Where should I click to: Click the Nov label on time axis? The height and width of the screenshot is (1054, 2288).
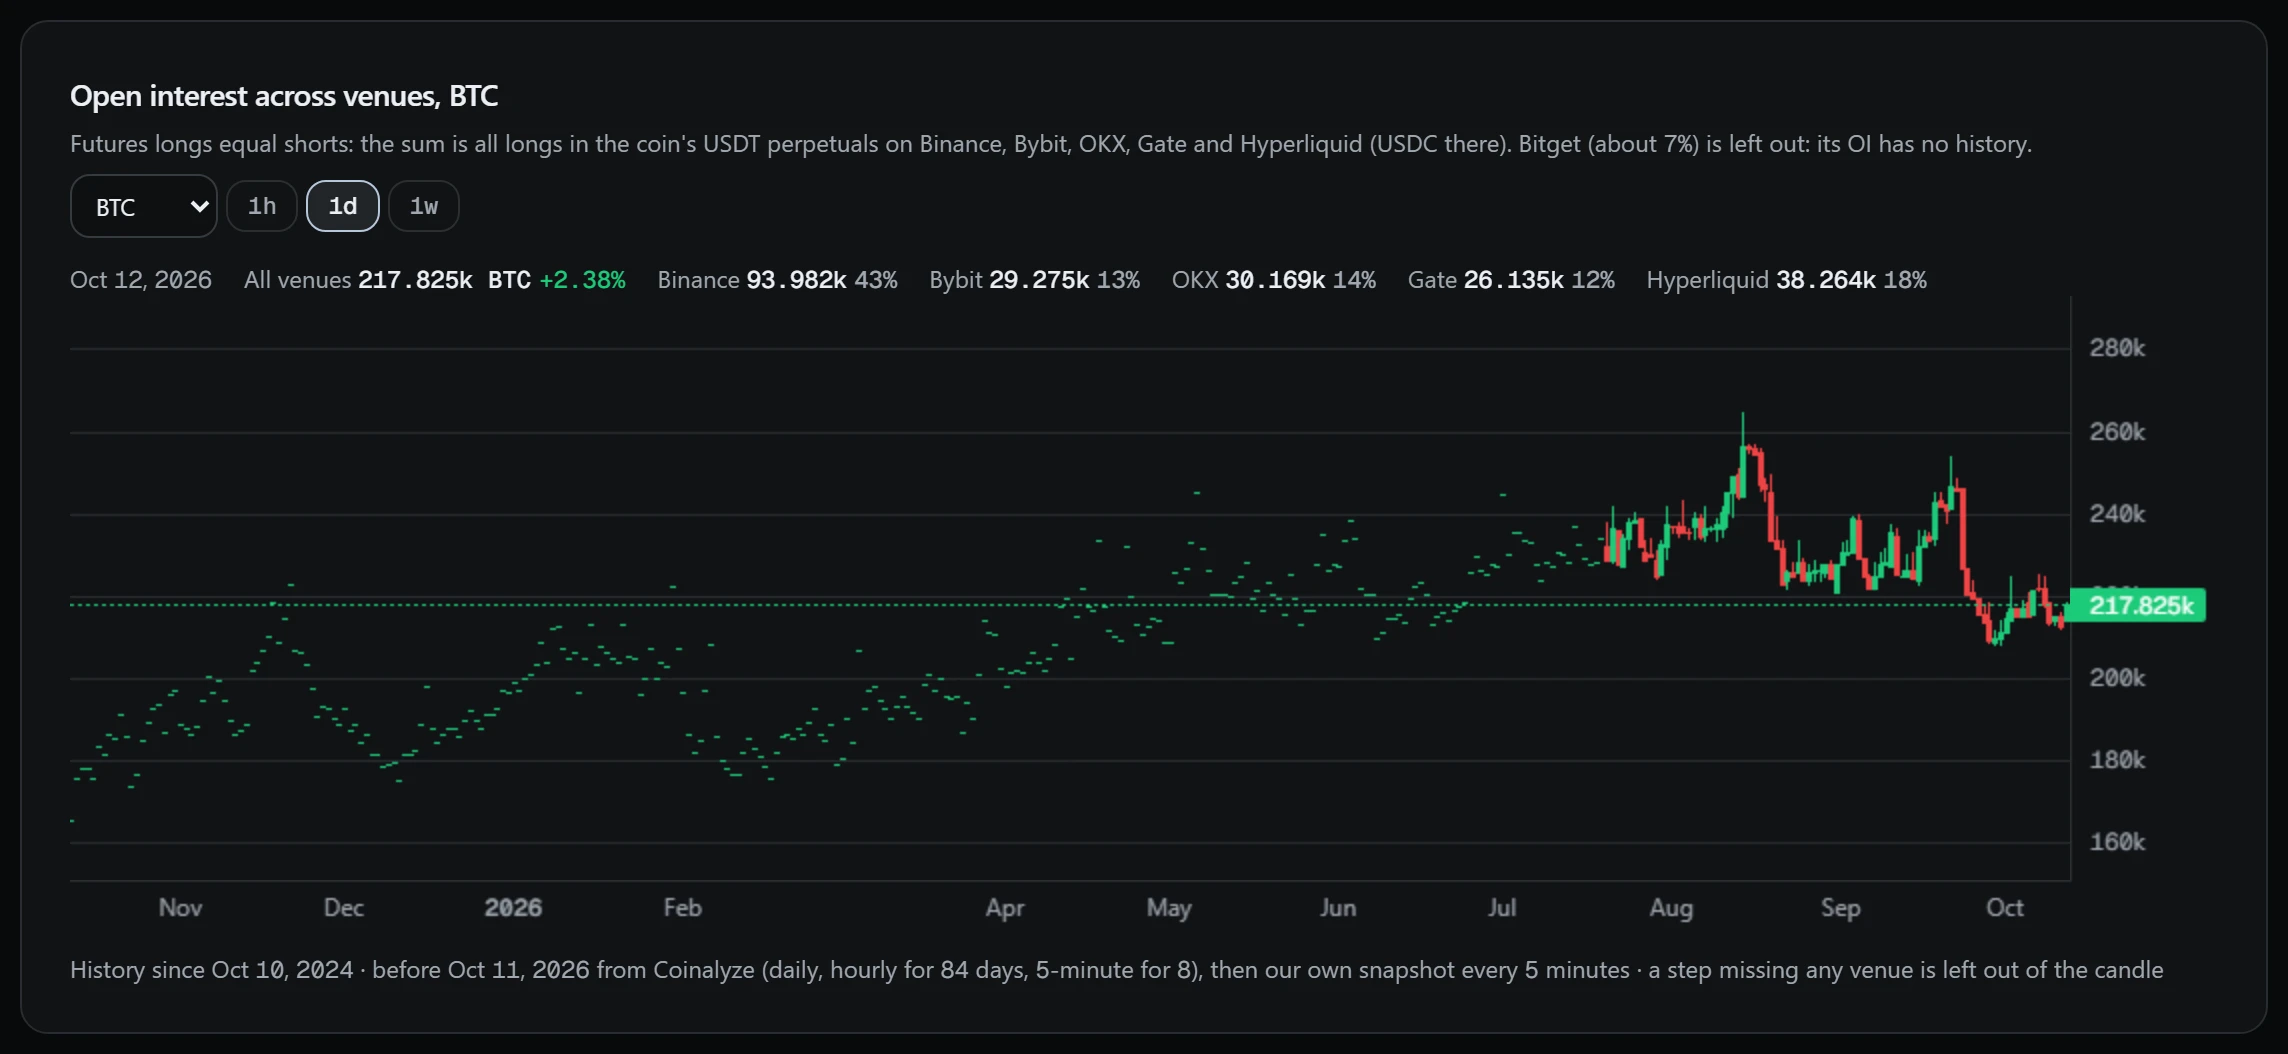[x=180, y=908]
